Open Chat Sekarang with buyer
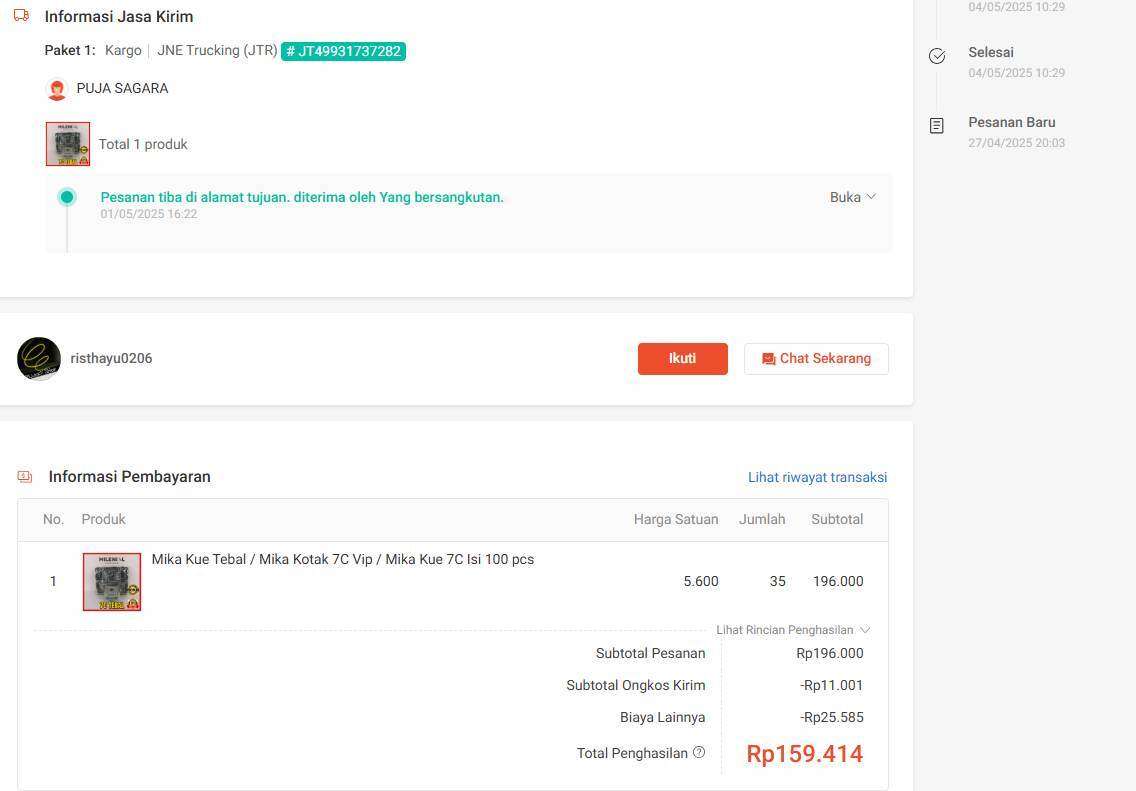 click(816, 359)
